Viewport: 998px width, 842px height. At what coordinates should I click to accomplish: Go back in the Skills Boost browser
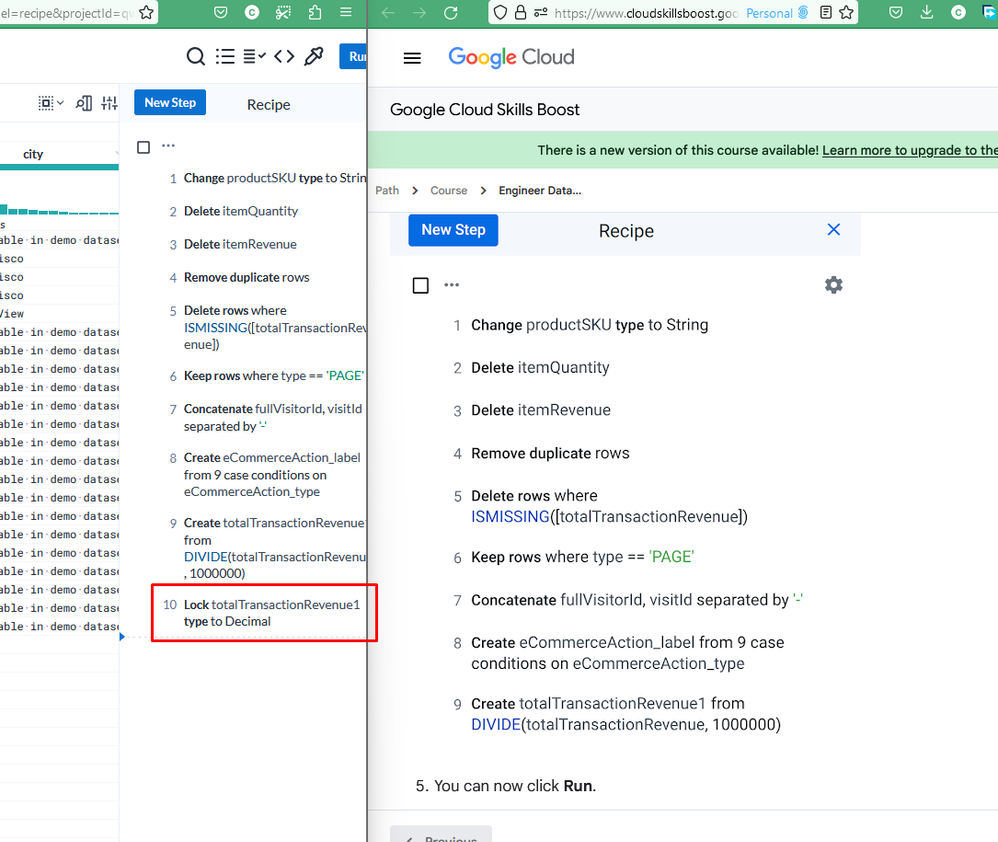388,13
